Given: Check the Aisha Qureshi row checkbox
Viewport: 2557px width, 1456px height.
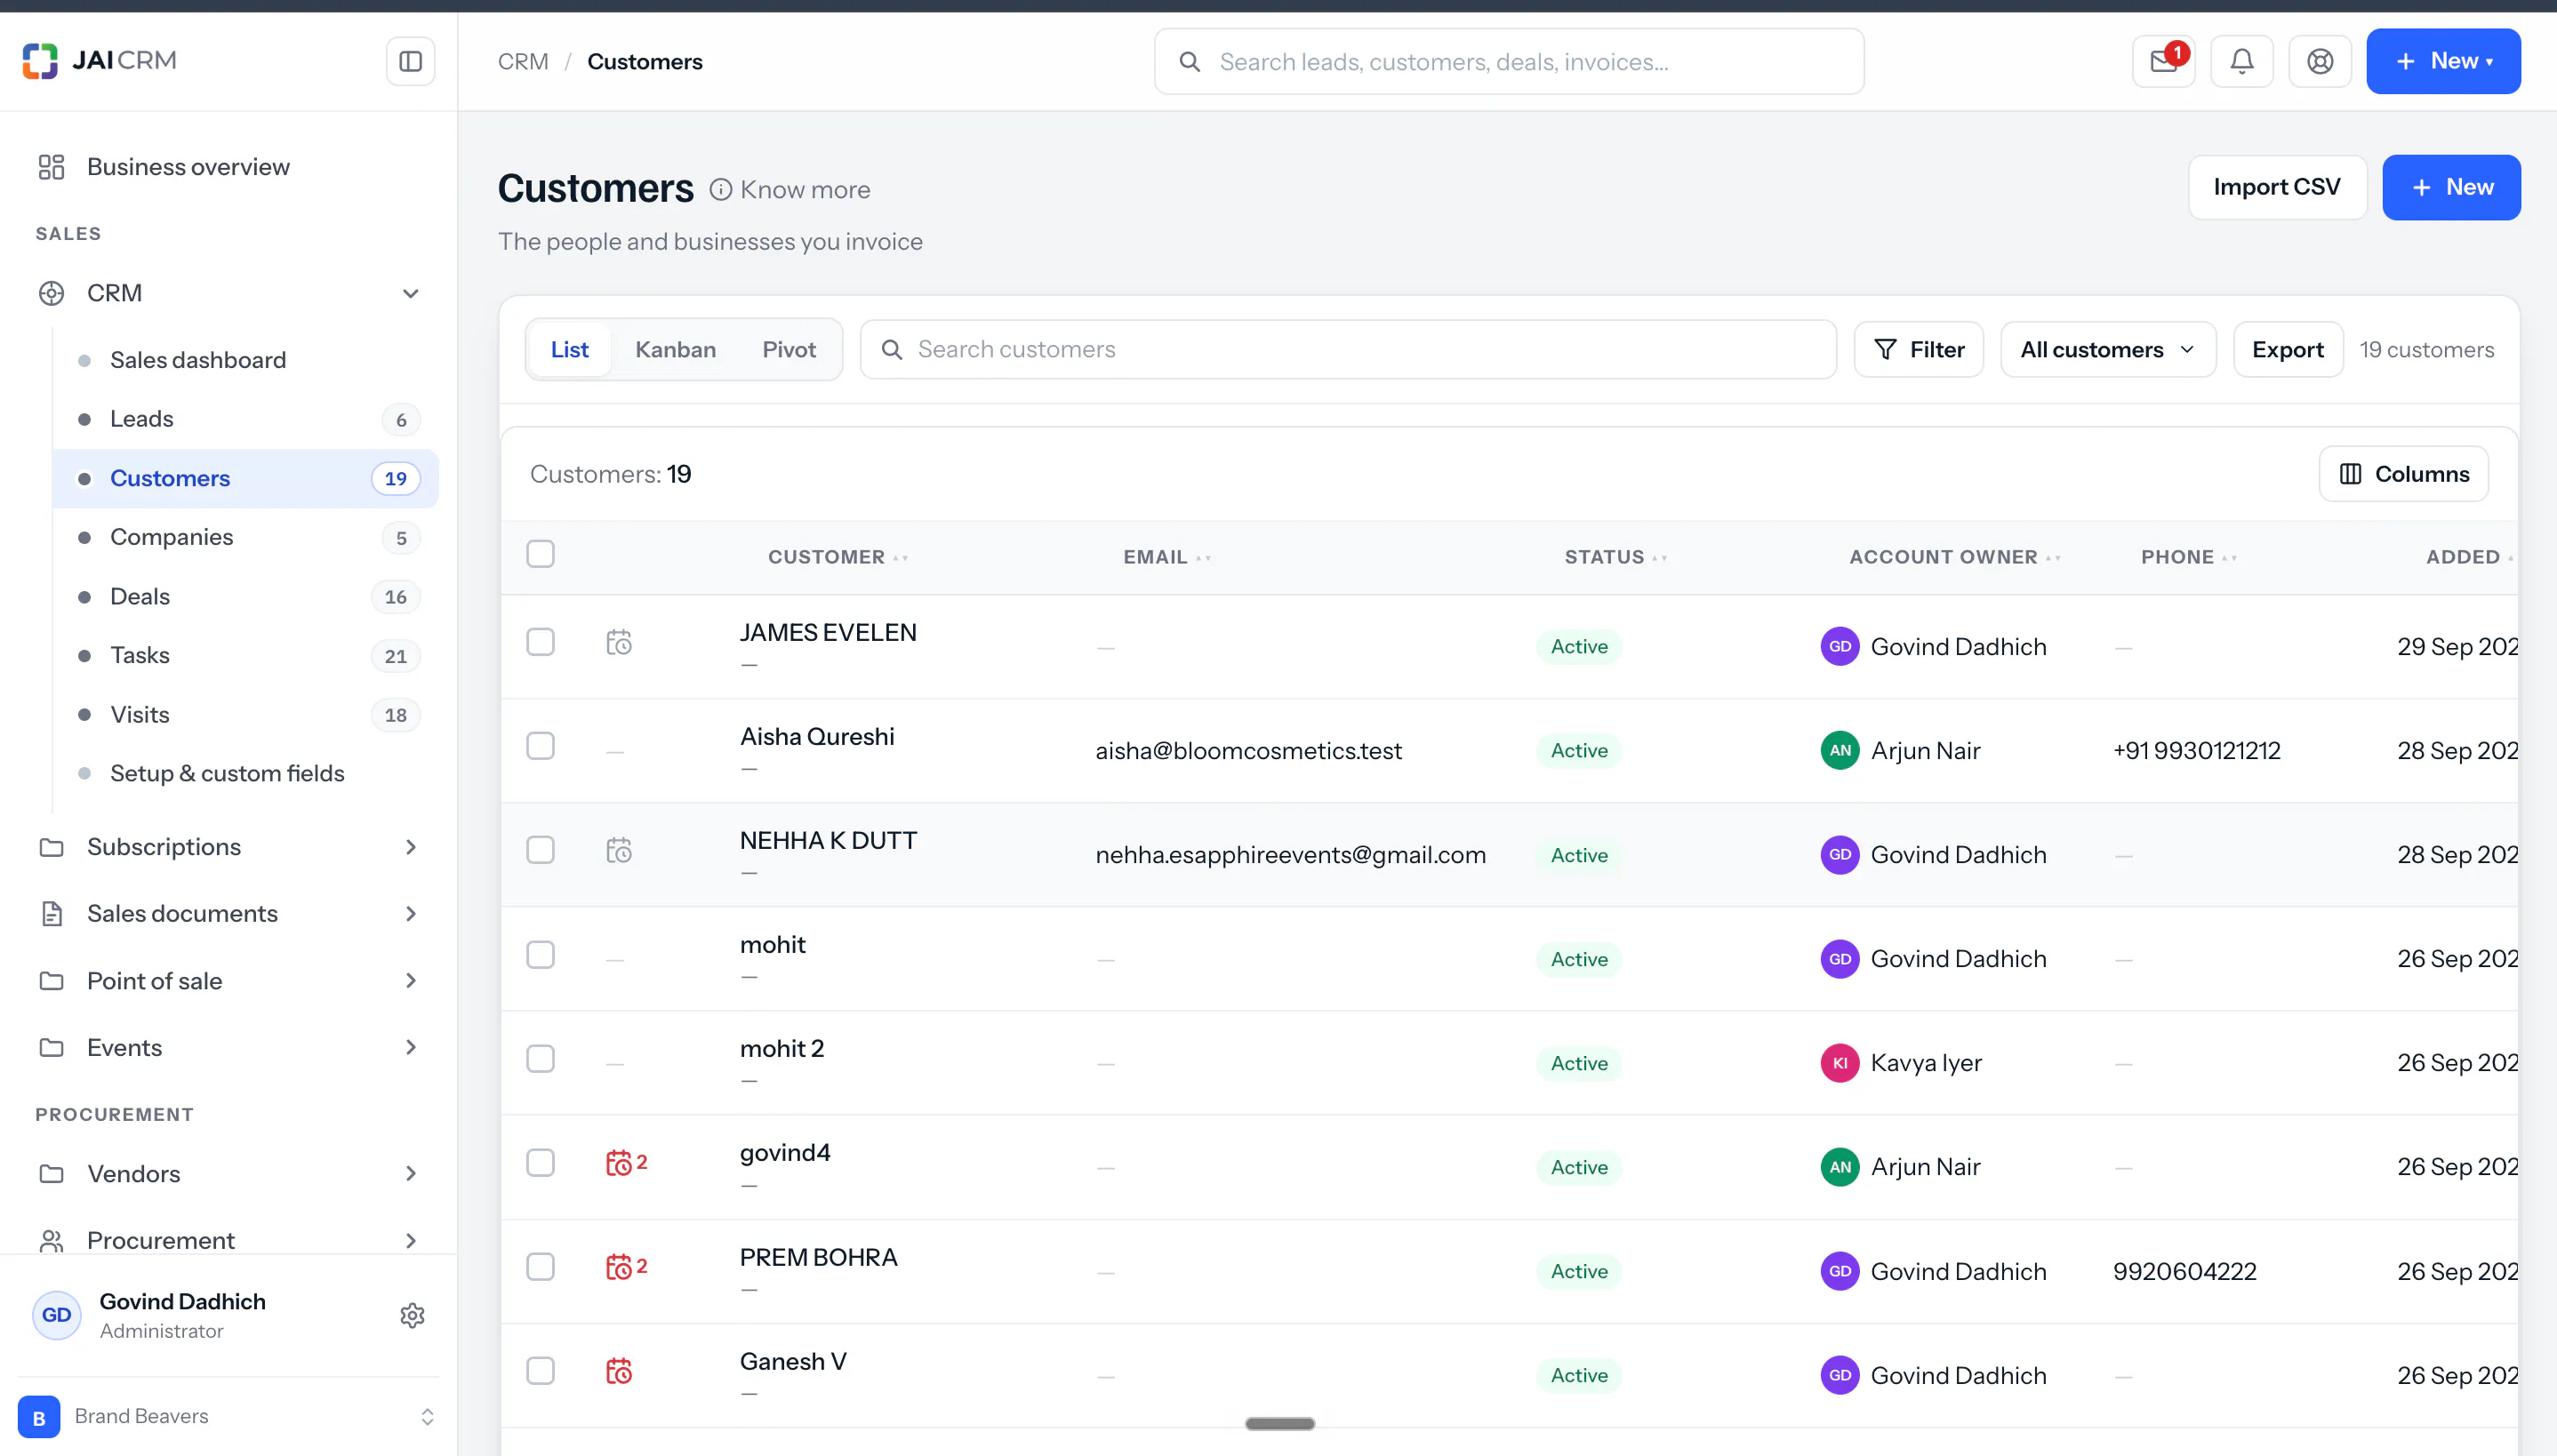Looking at the screenshot, I should click(x=540, y=746).
